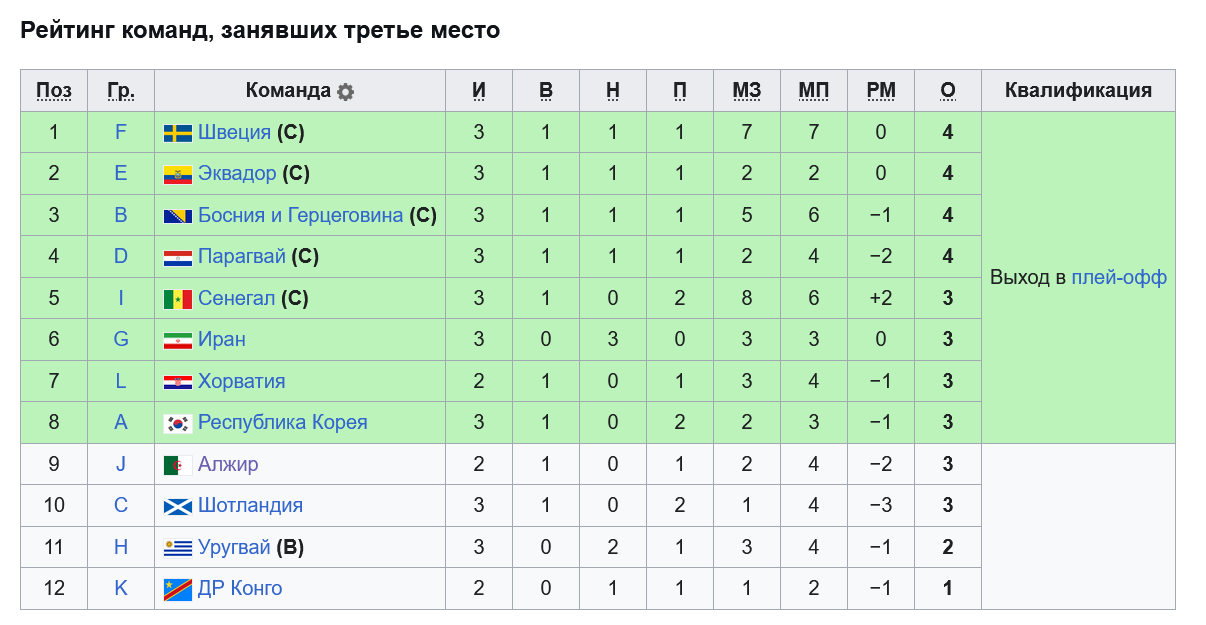Open the Парагвай team link
The width and height of the screenshot is (1206, 625).
click(x=242, y=256)
